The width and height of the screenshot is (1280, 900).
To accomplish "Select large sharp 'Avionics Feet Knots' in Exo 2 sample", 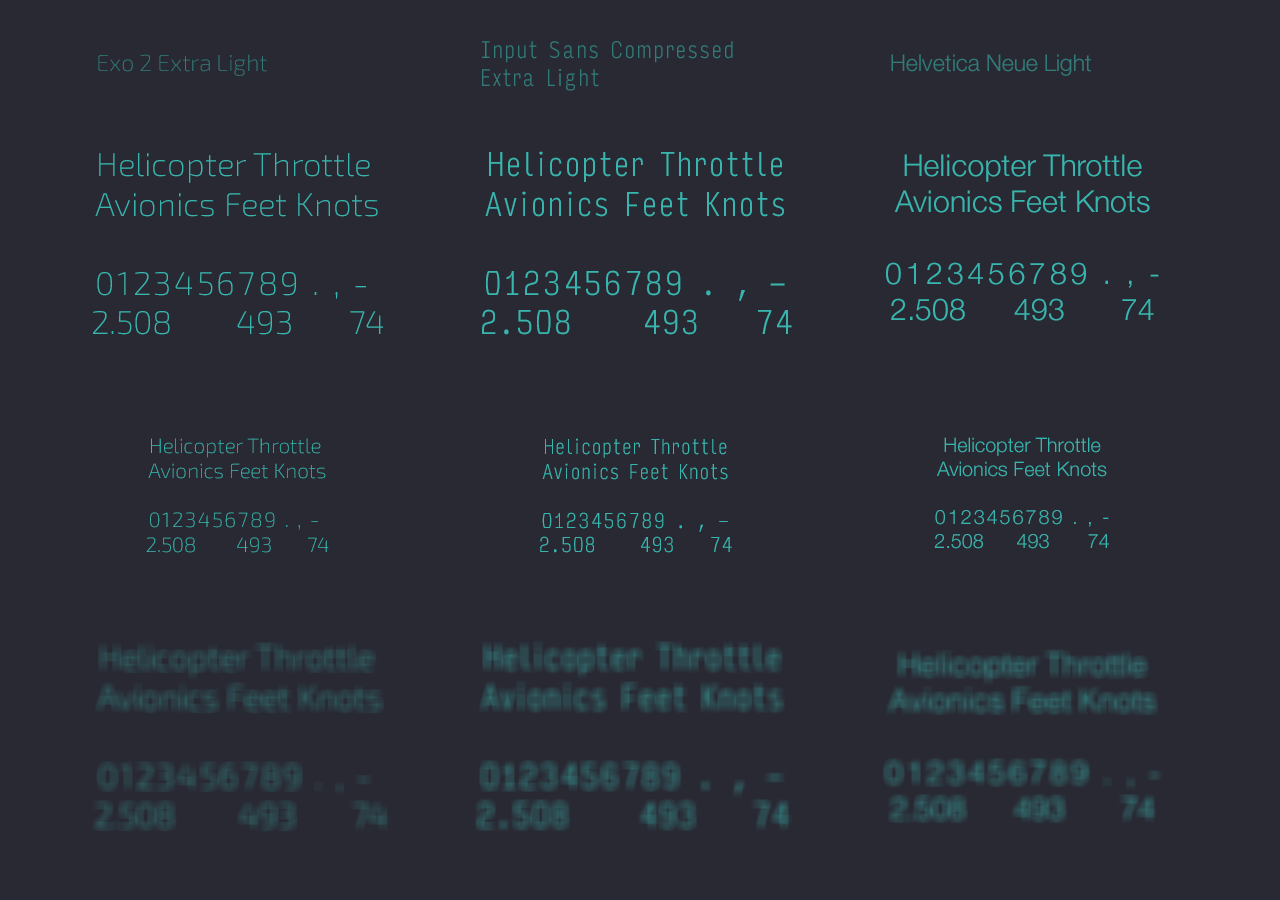I will pos(237,205).
